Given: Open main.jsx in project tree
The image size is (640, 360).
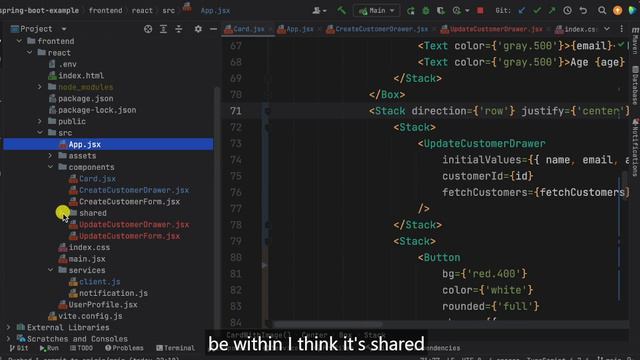Looking at the screenshot, I should pos(82,258).
